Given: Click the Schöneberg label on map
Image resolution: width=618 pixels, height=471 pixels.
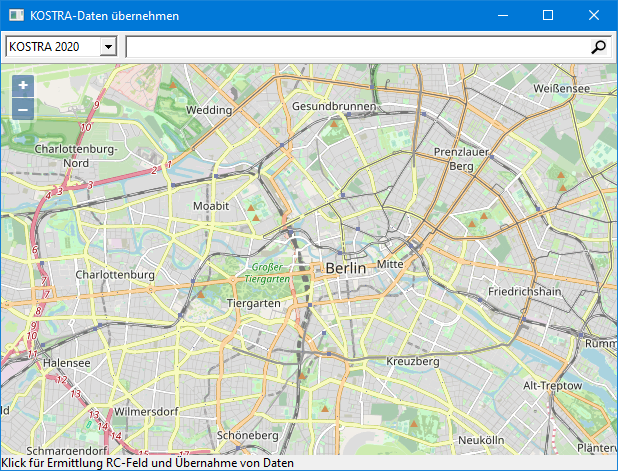Looking at the screenshot, I should click(x=247, y=436).
